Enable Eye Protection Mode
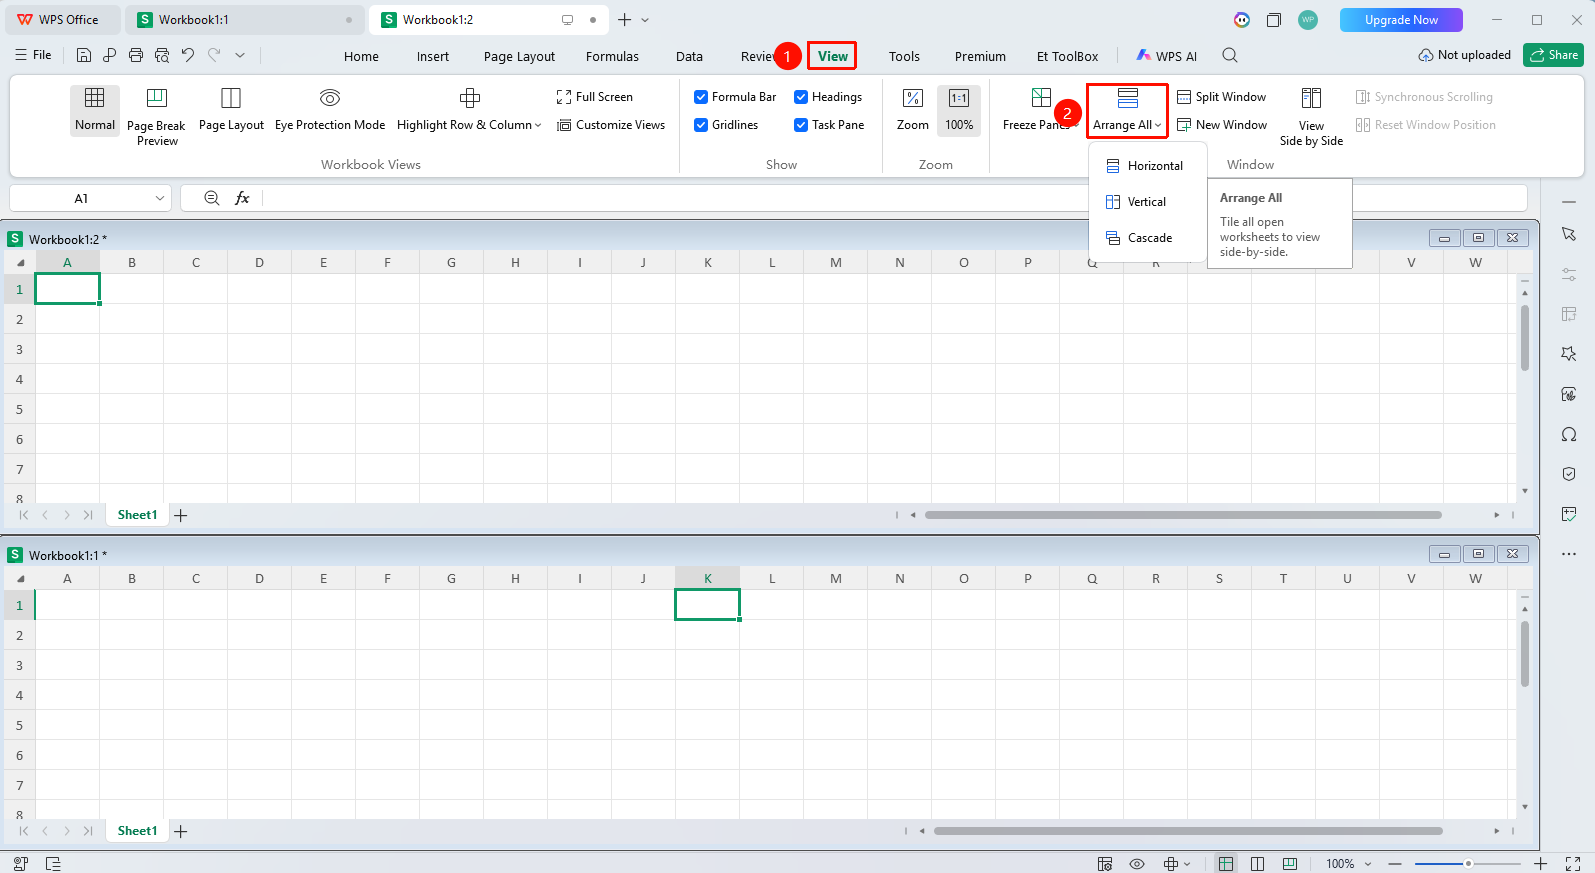The image size is (1595, 873). pos(330,110)
